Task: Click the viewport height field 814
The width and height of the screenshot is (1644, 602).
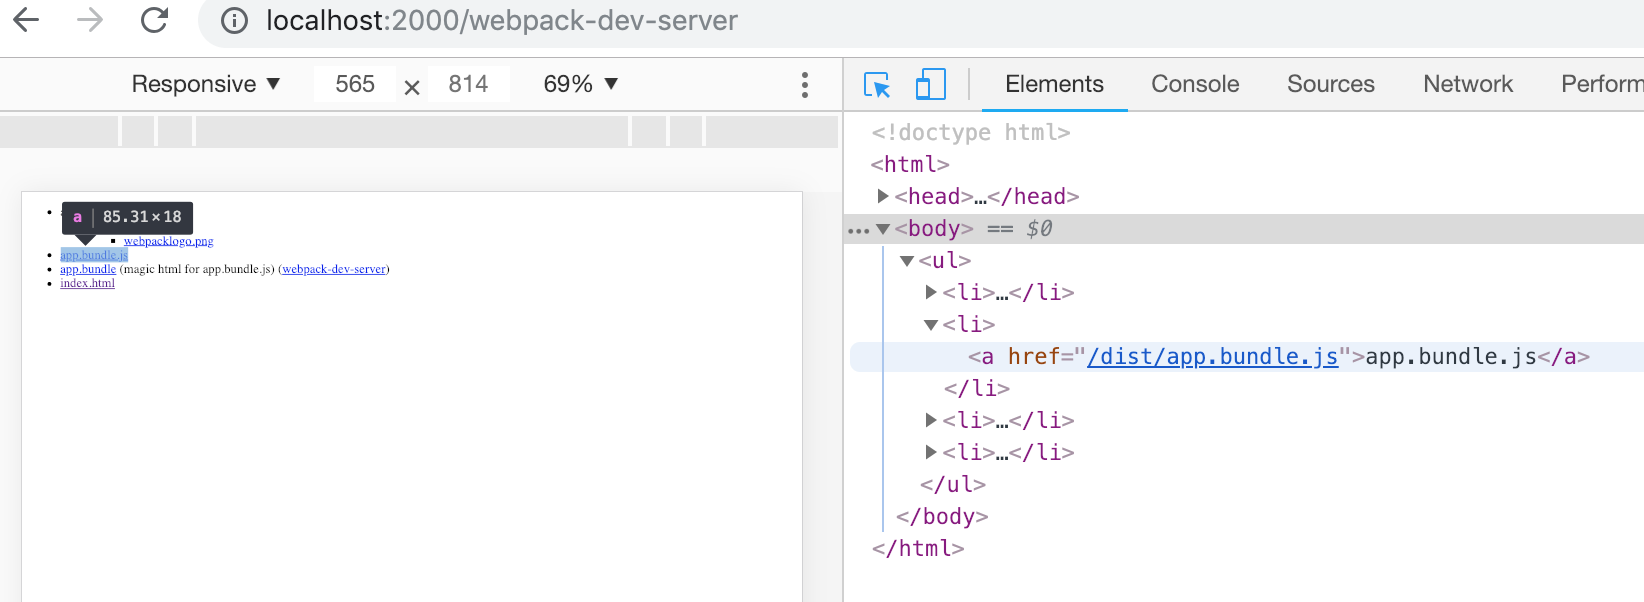Action: tap(468, 84)
